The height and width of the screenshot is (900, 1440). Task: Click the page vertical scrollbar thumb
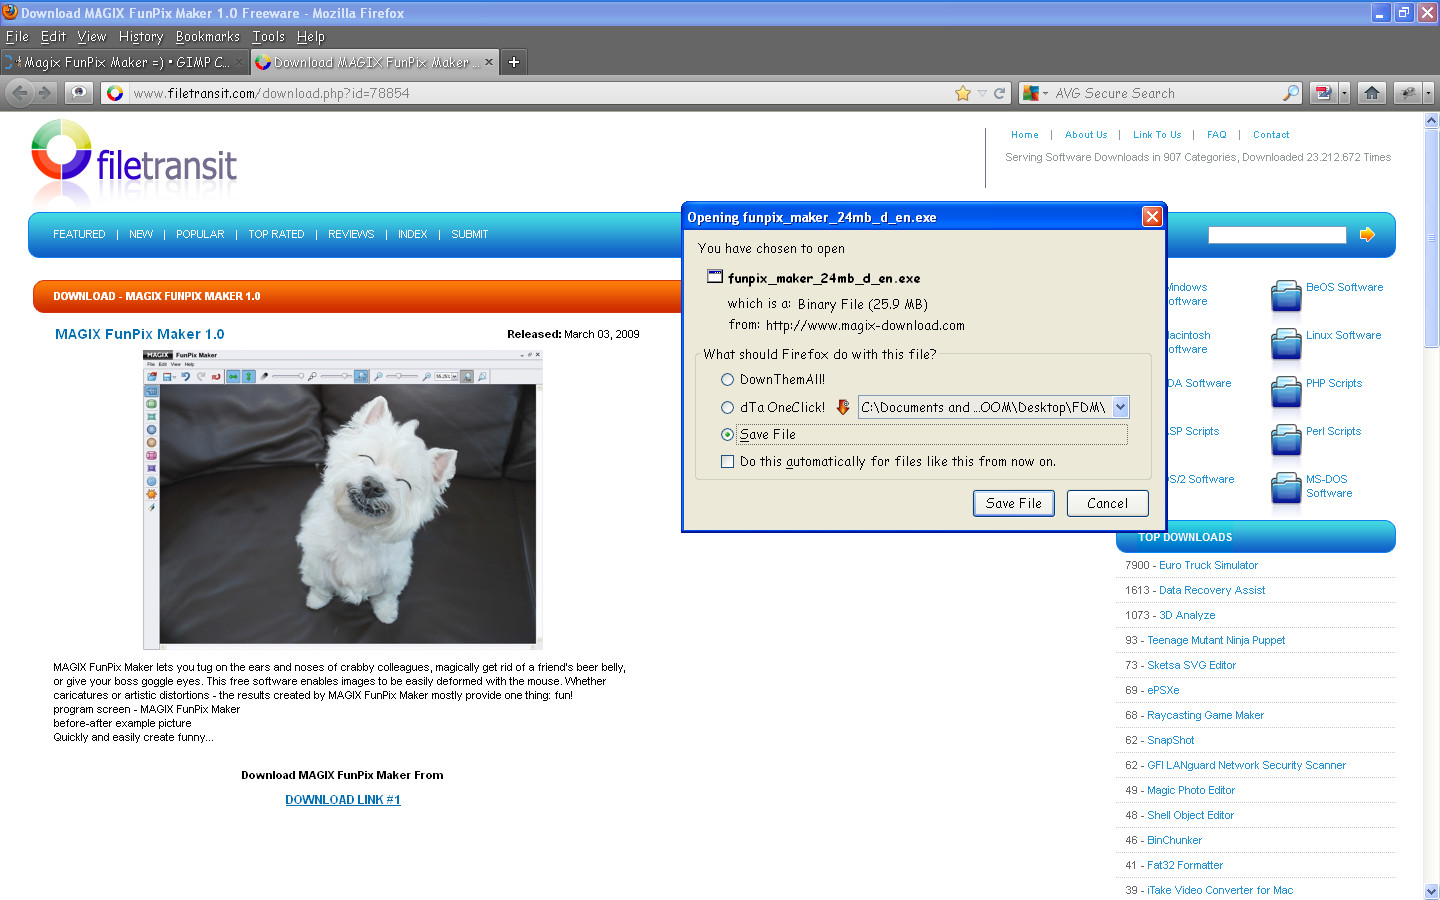point(1431,238)
